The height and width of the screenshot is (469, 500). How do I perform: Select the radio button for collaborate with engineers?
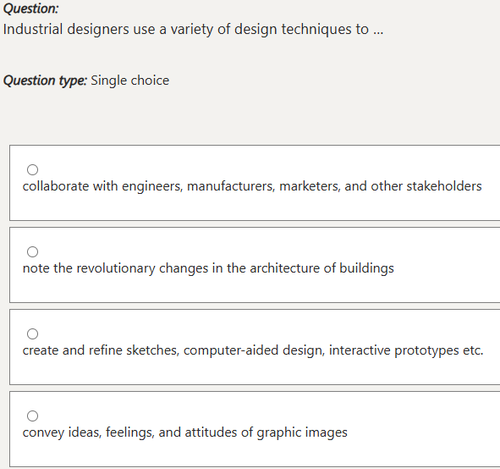[x=32, y=170]
